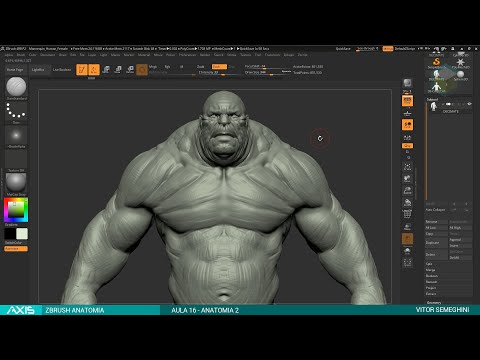Open the Preferences menu

(x=188, y=55)
